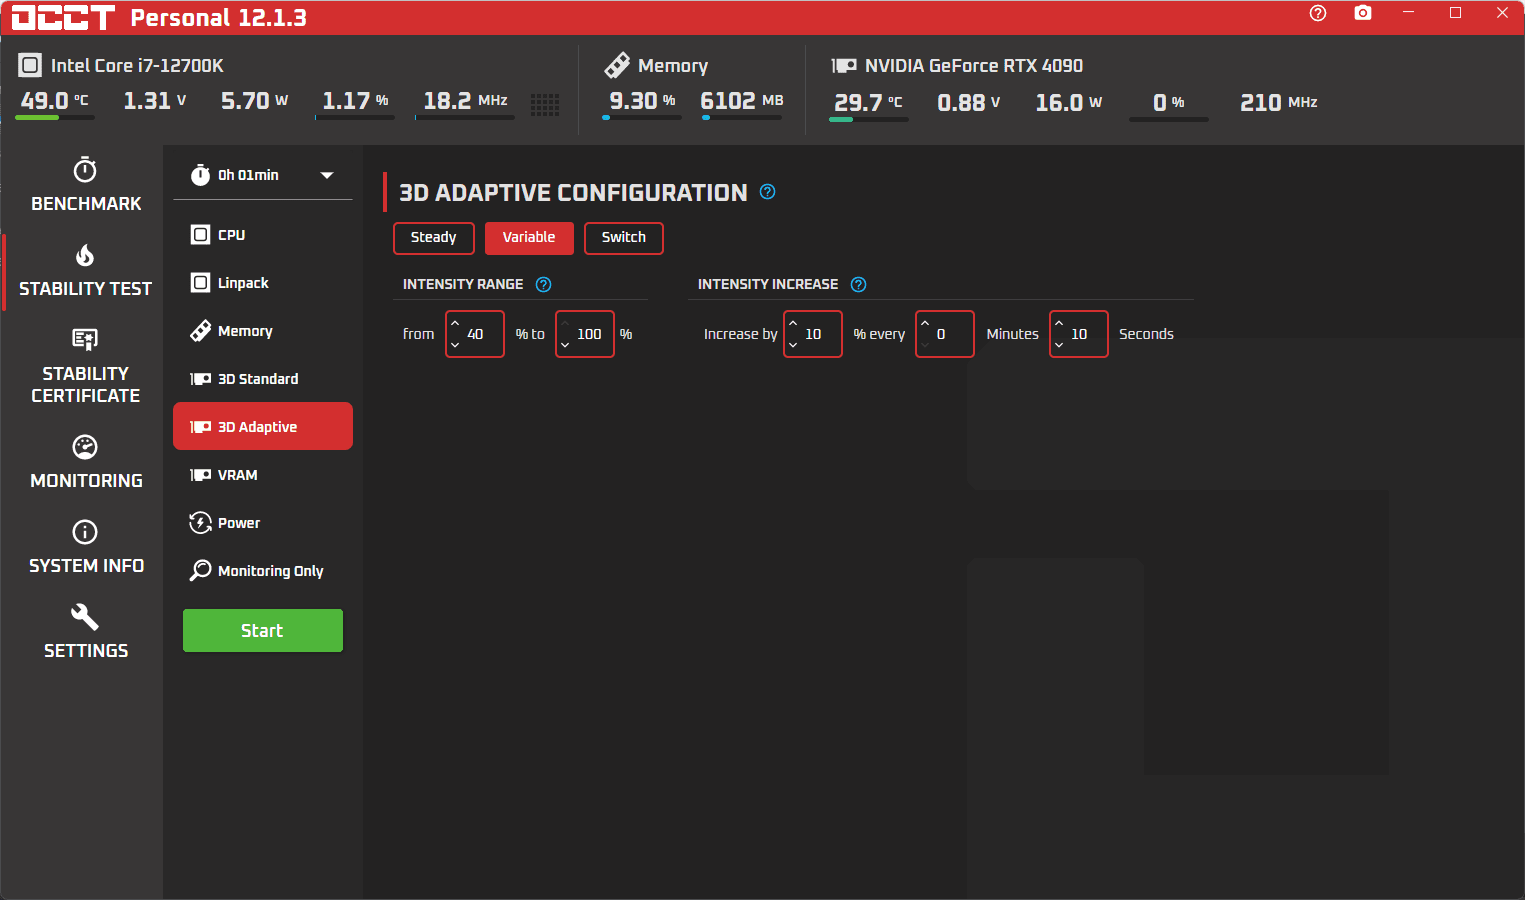Open Settings wrench icon

coord(85,617)
